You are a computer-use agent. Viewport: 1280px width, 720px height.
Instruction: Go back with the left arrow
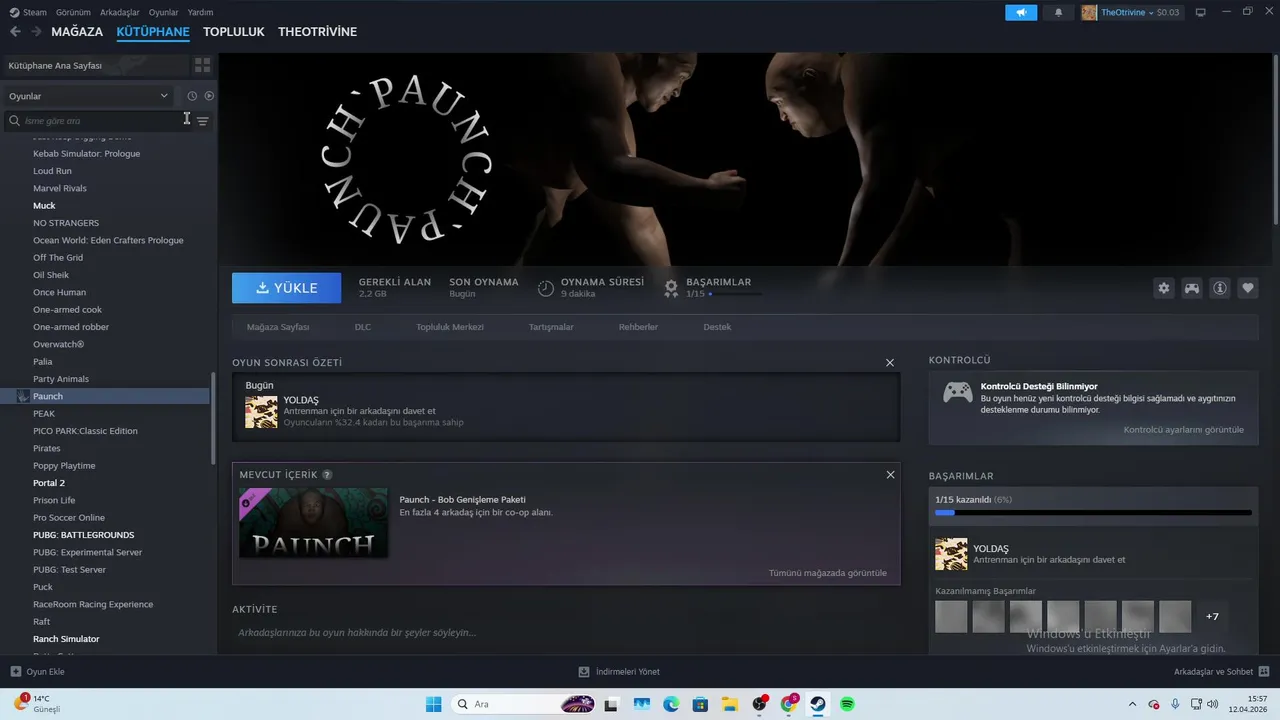point(15,32)
